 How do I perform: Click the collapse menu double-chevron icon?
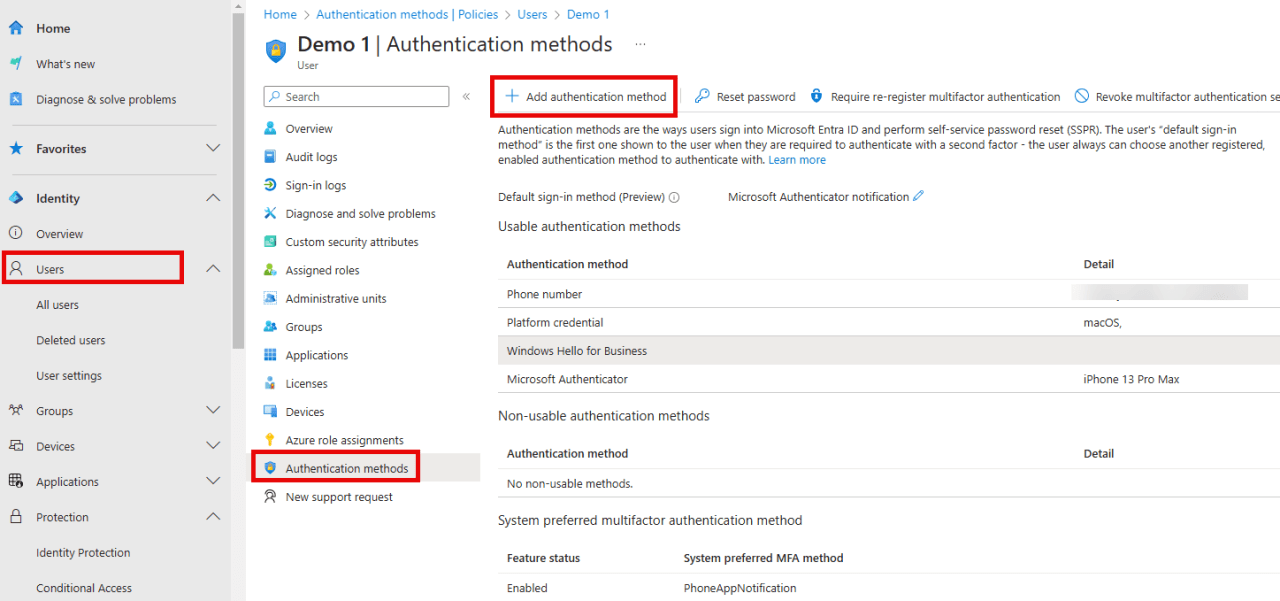click(466, 97)
